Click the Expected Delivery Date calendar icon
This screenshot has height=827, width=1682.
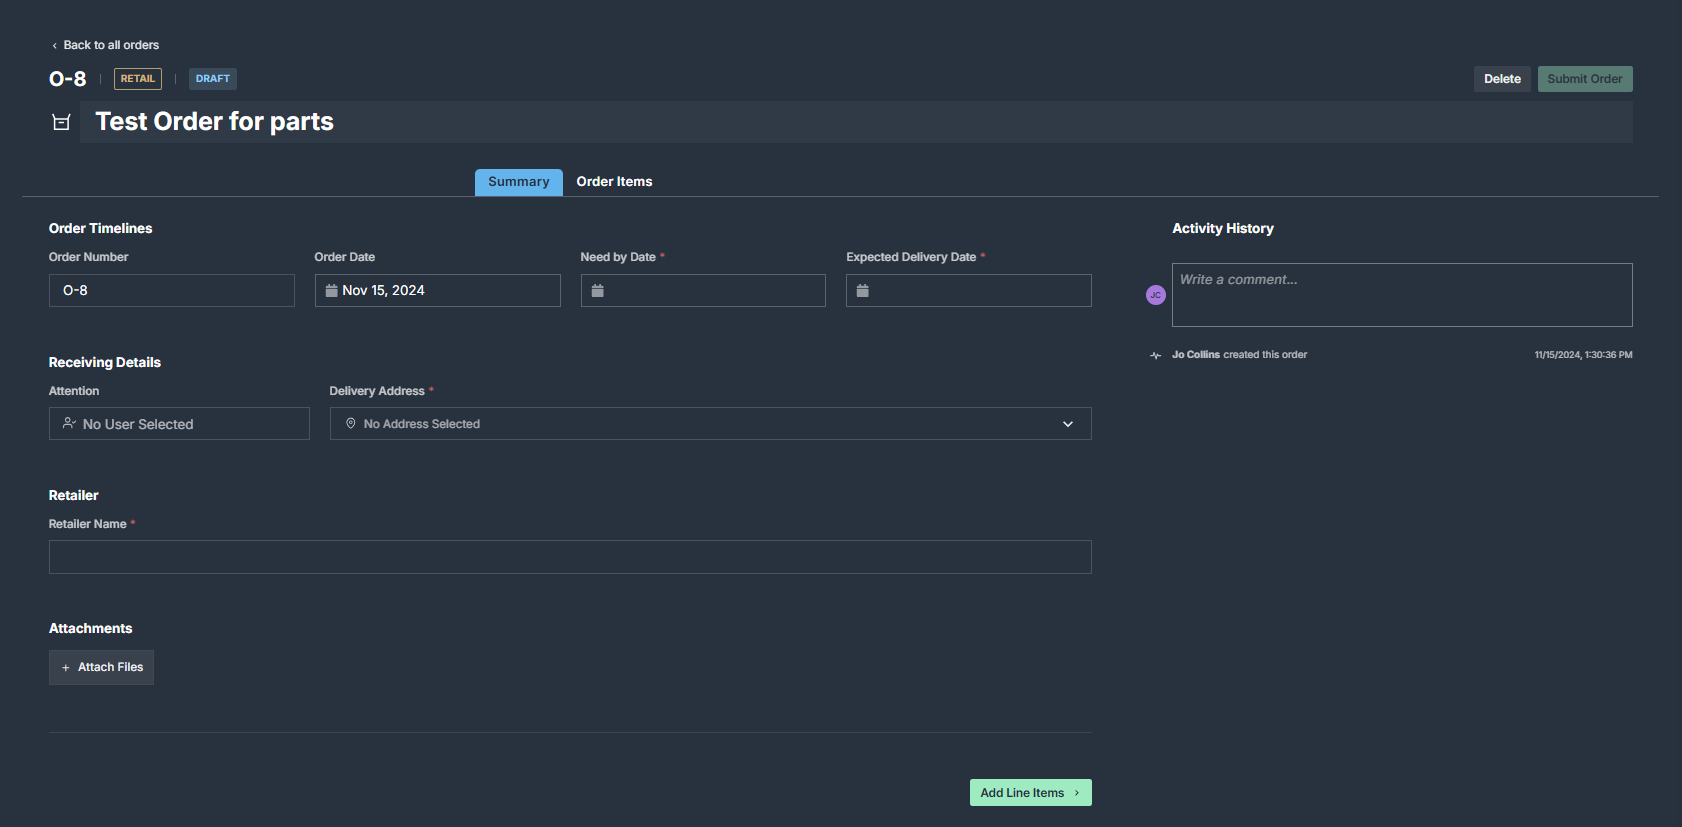(x=862, y=291)
